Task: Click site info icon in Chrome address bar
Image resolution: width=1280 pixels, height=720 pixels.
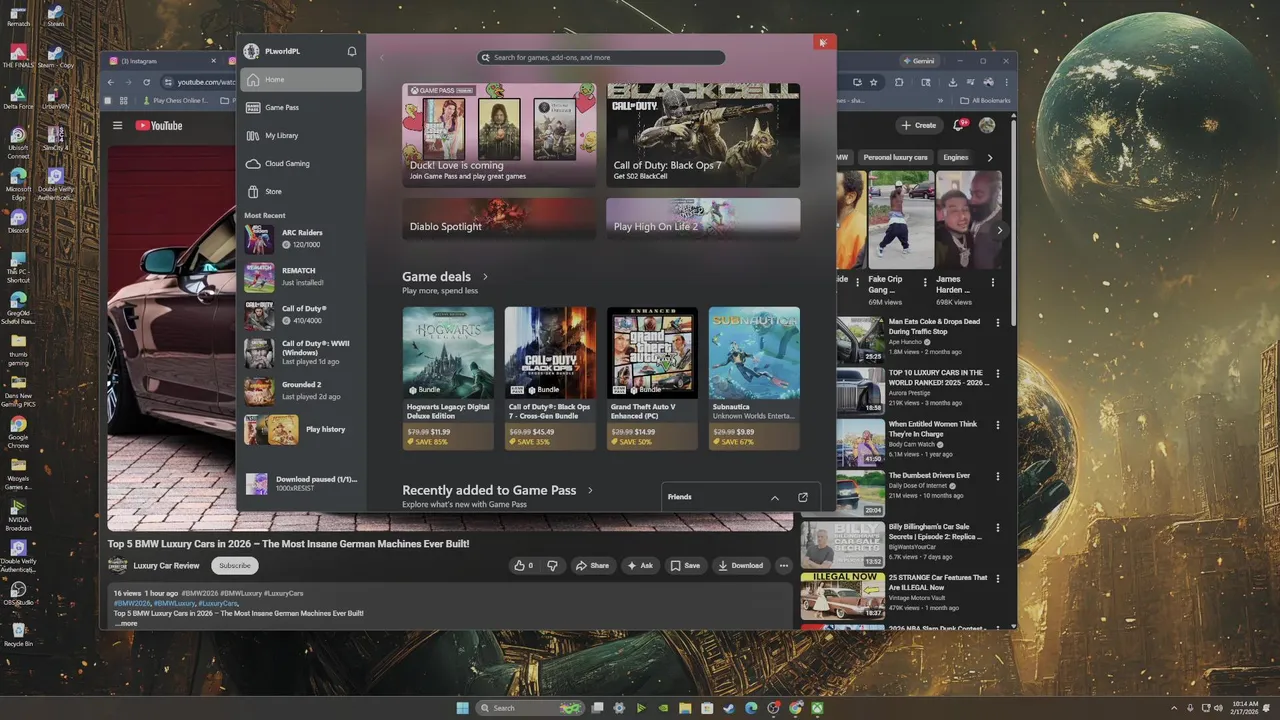Action: point(168,82)
